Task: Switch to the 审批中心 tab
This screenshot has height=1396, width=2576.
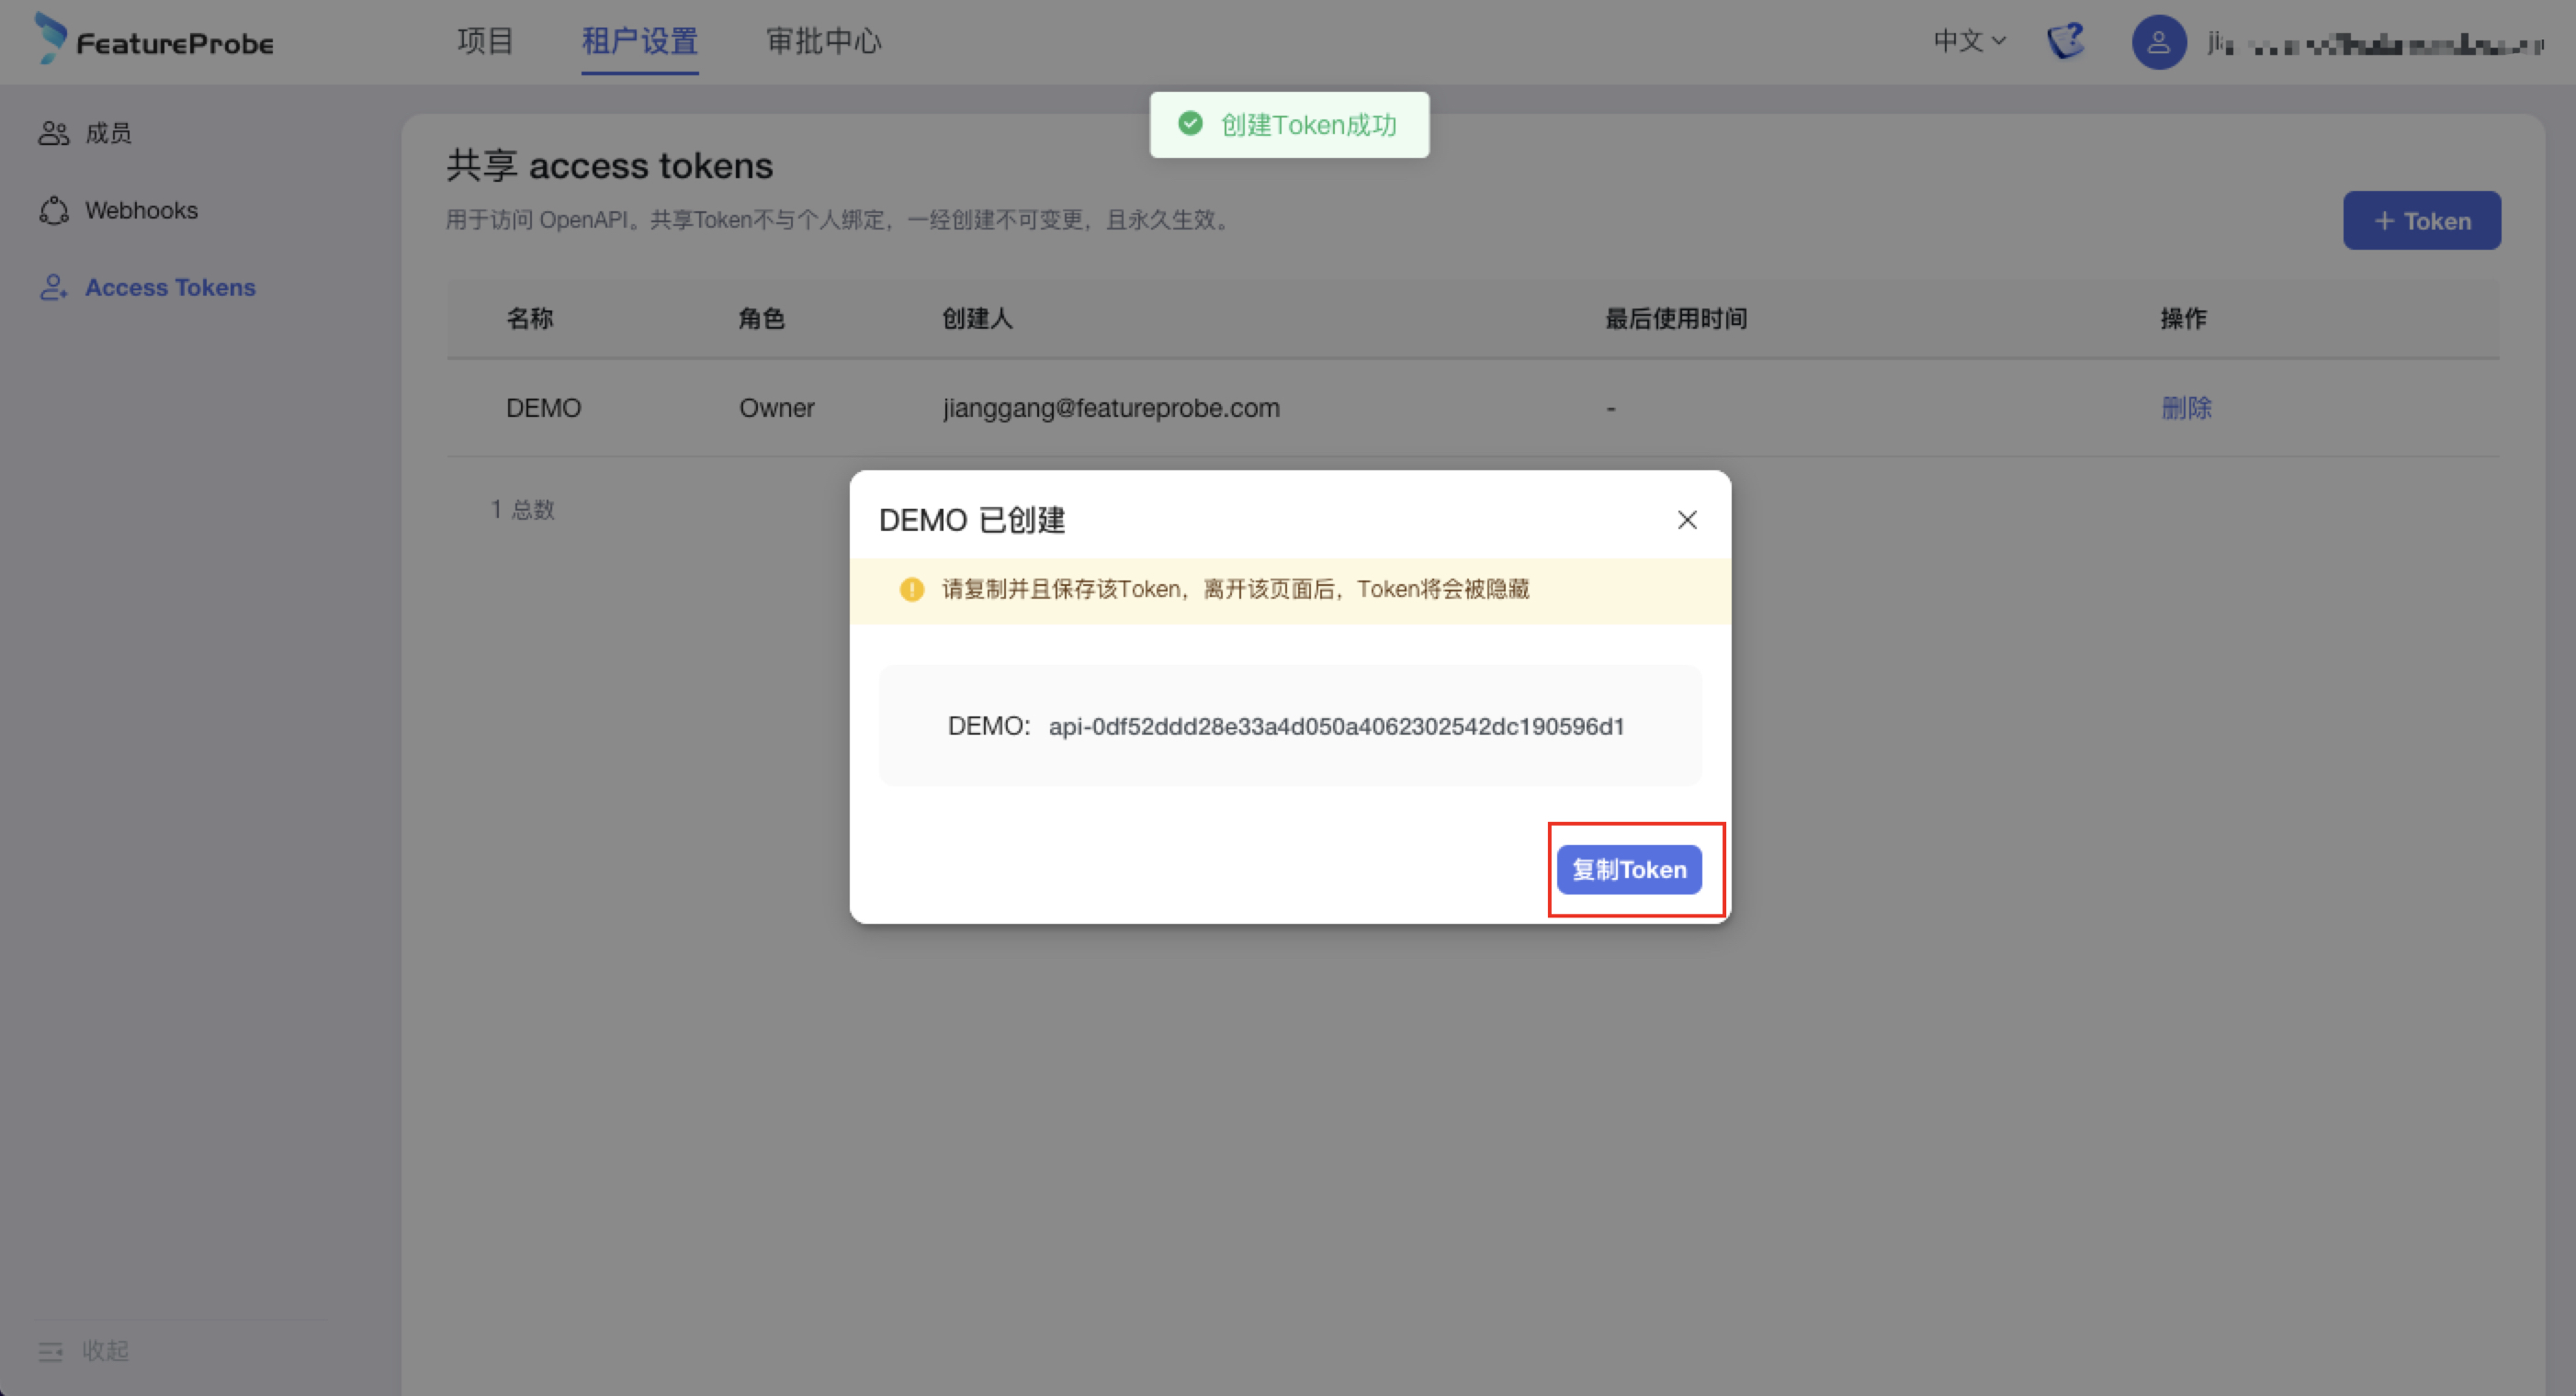Action: [823, 41]
